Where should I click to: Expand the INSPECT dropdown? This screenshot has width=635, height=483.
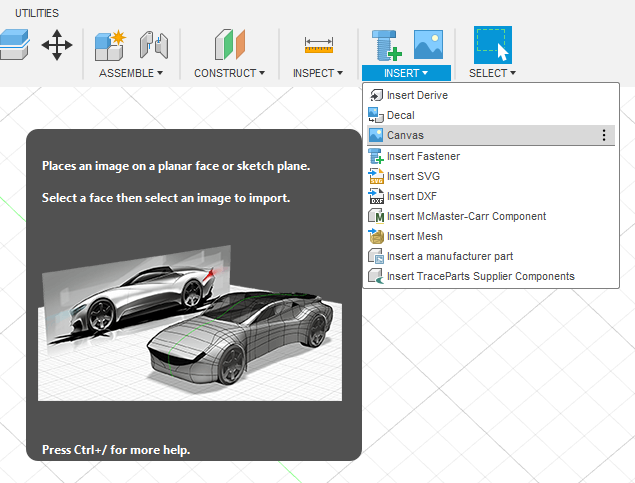(318, 73)
